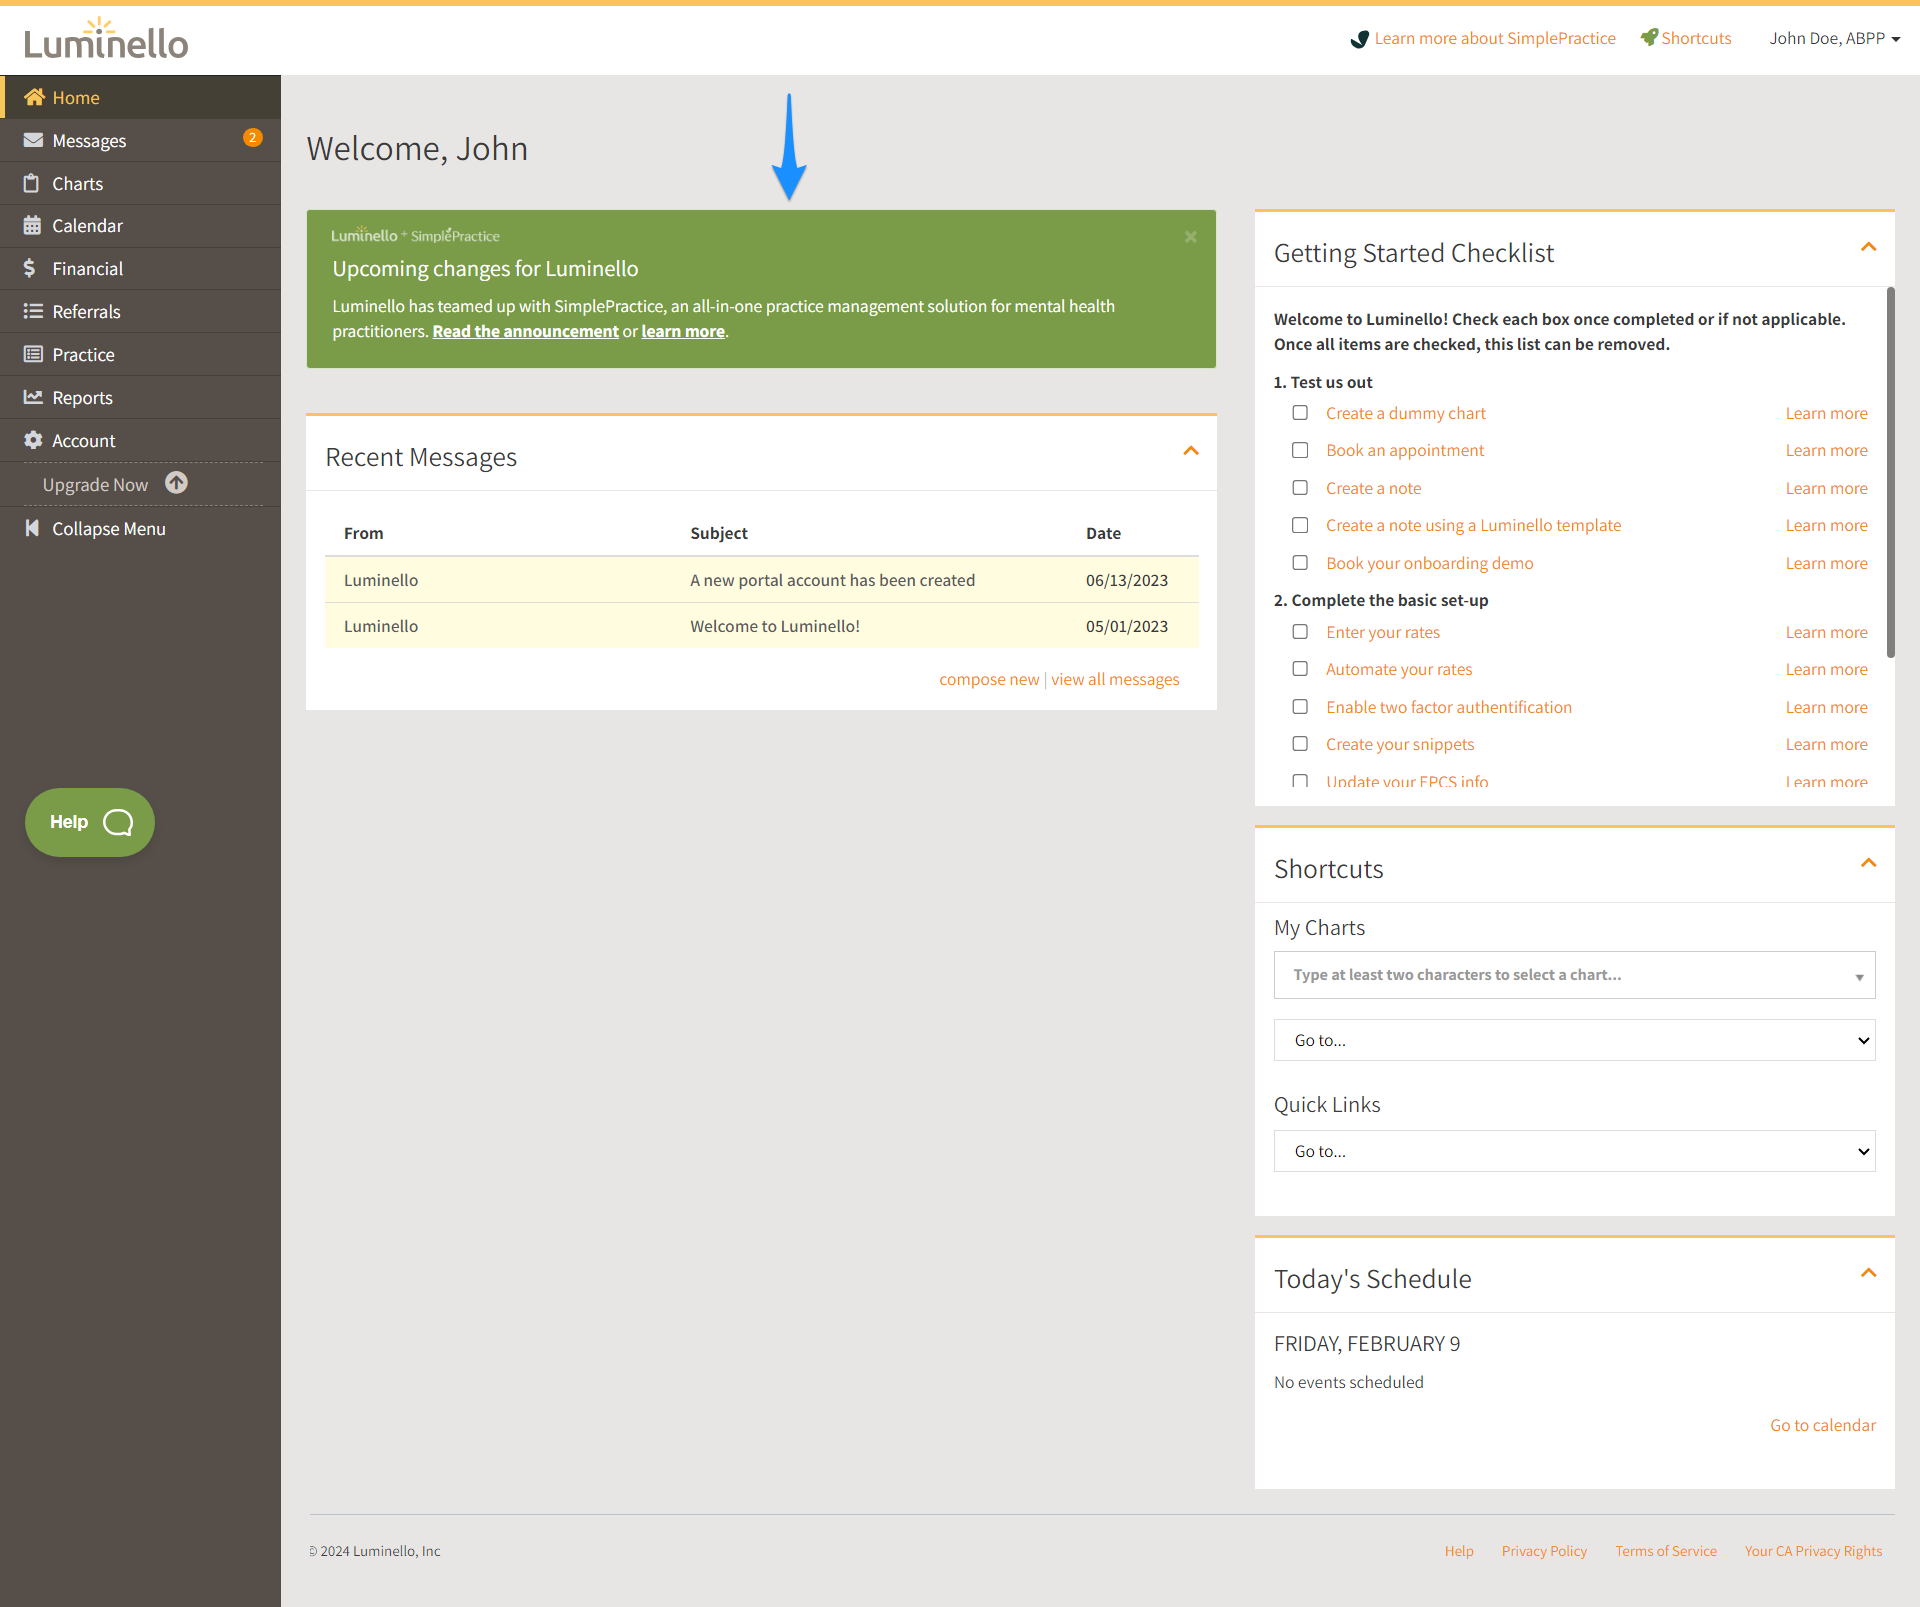
Task: Click the Home house icon in sidebar
Action: pos(34,97)
